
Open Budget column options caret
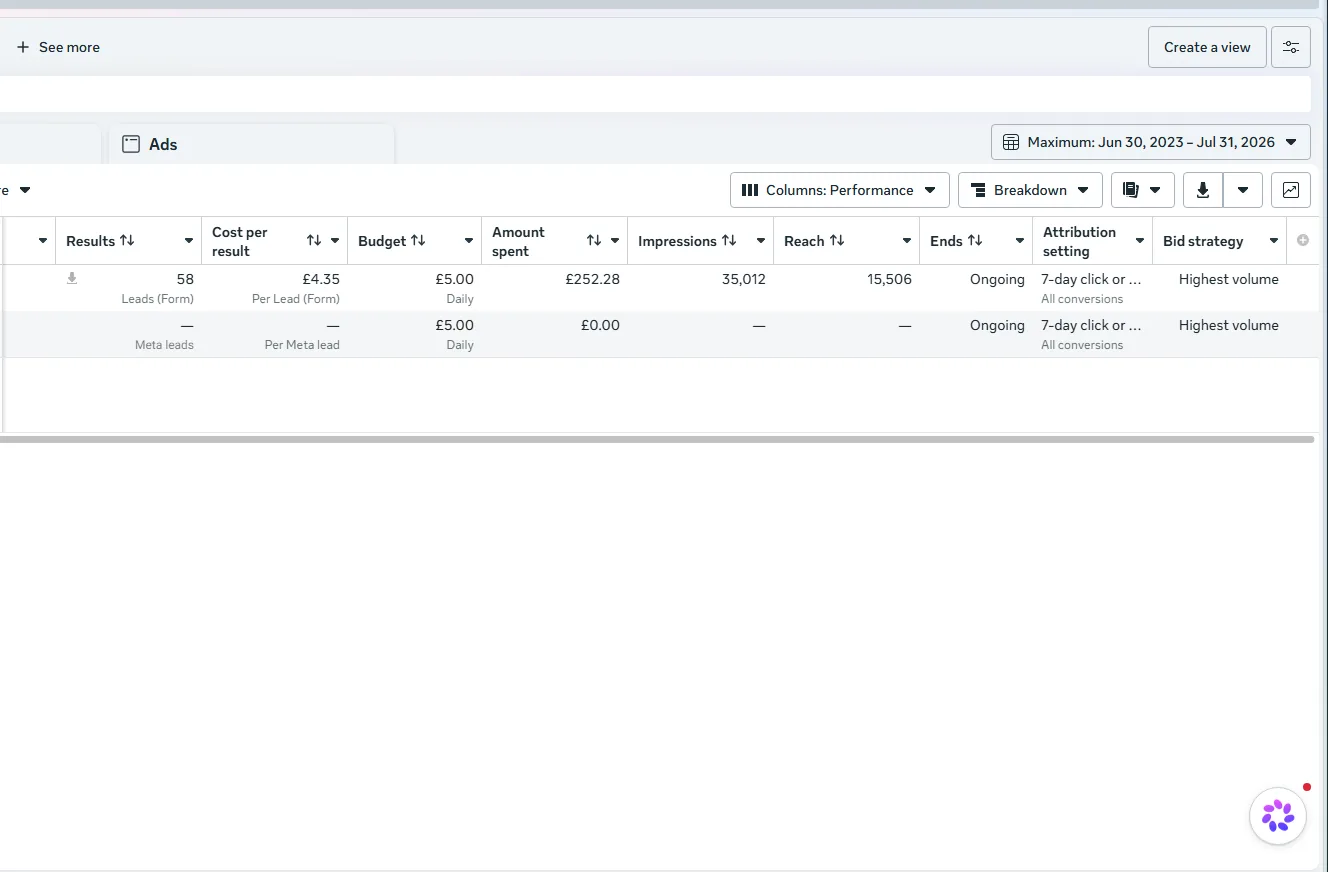[469, 241]
